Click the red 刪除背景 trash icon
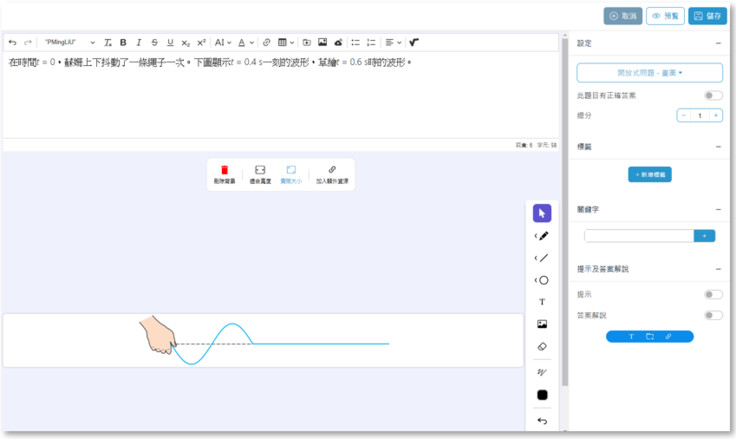 225,171
